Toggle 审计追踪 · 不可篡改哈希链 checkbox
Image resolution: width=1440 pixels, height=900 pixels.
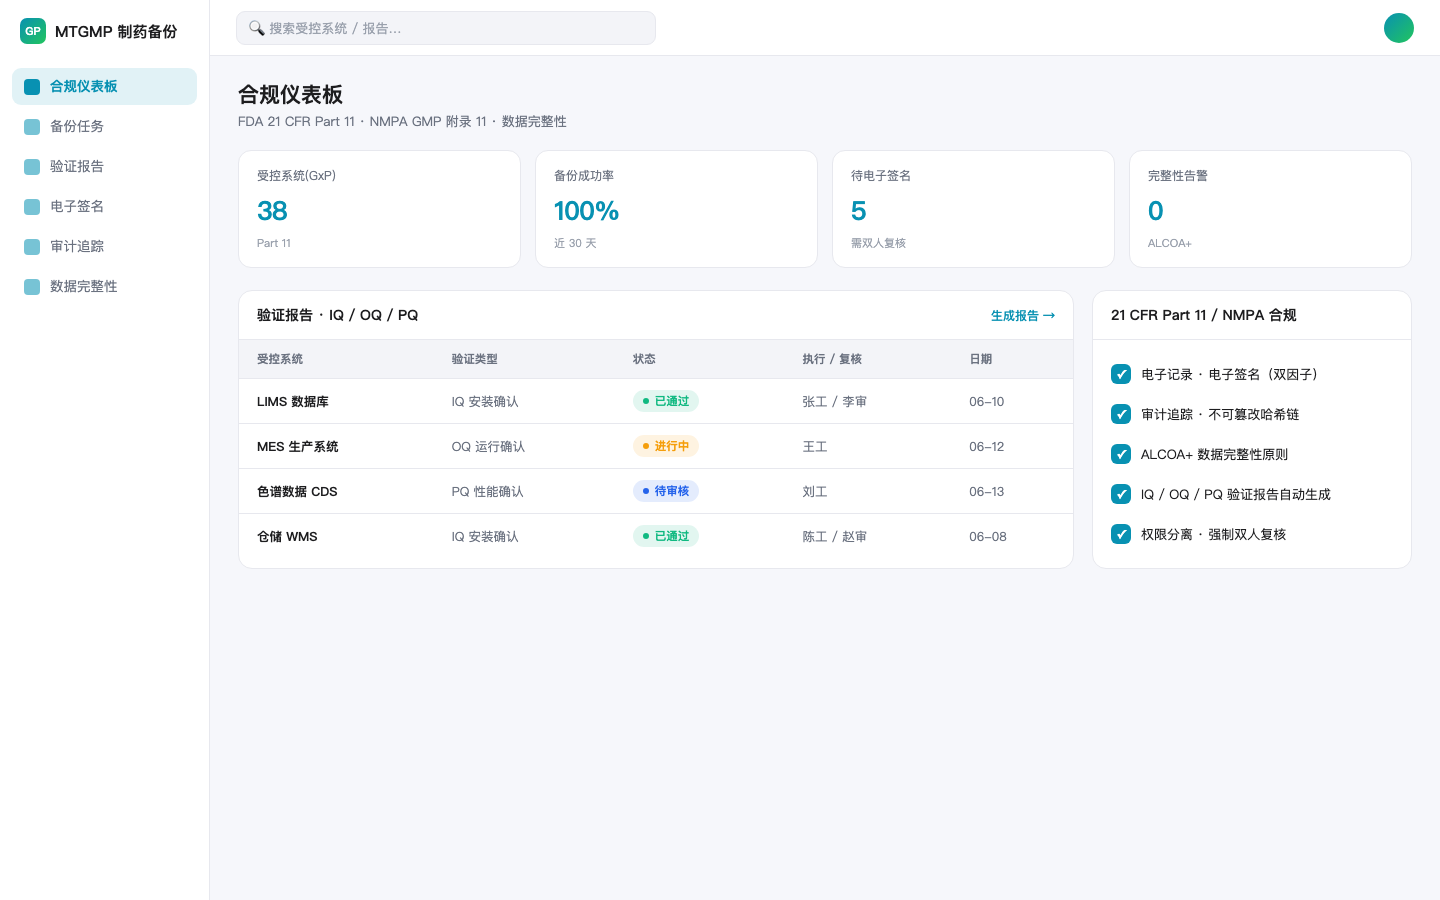1121,414
